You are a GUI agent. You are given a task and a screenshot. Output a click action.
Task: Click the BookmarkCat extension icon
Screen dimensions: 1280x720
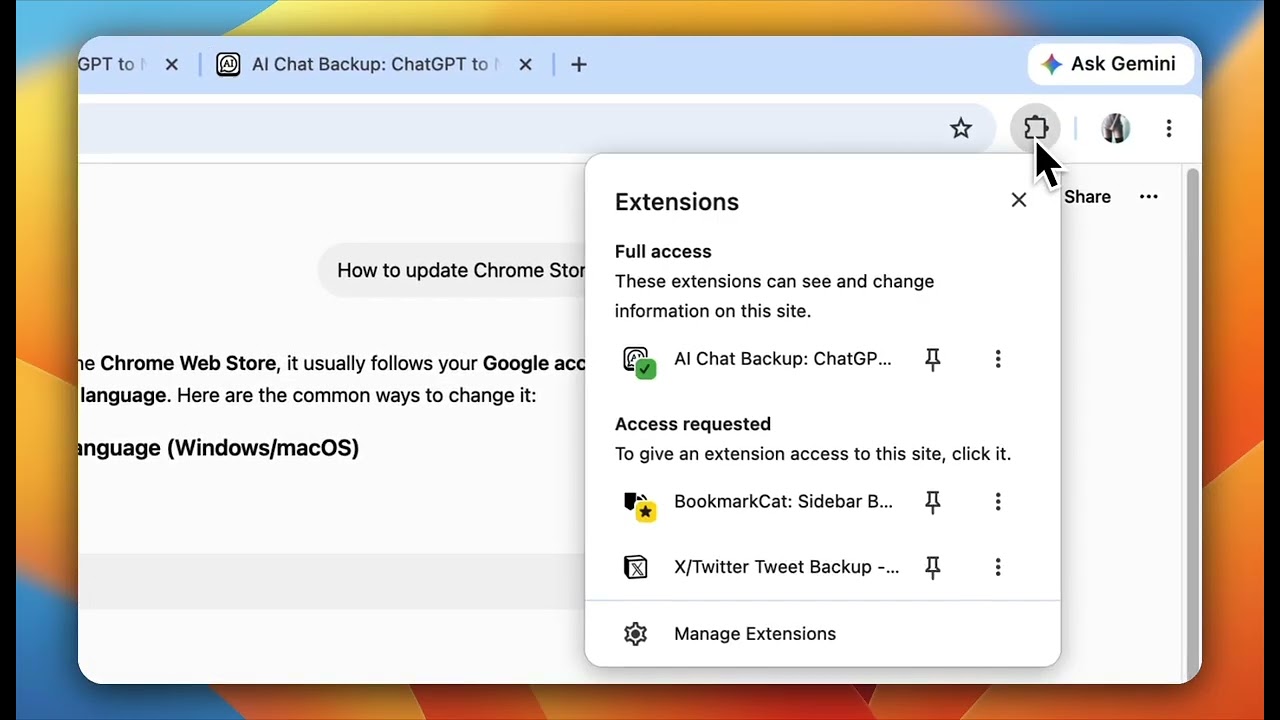coord(638,505)
